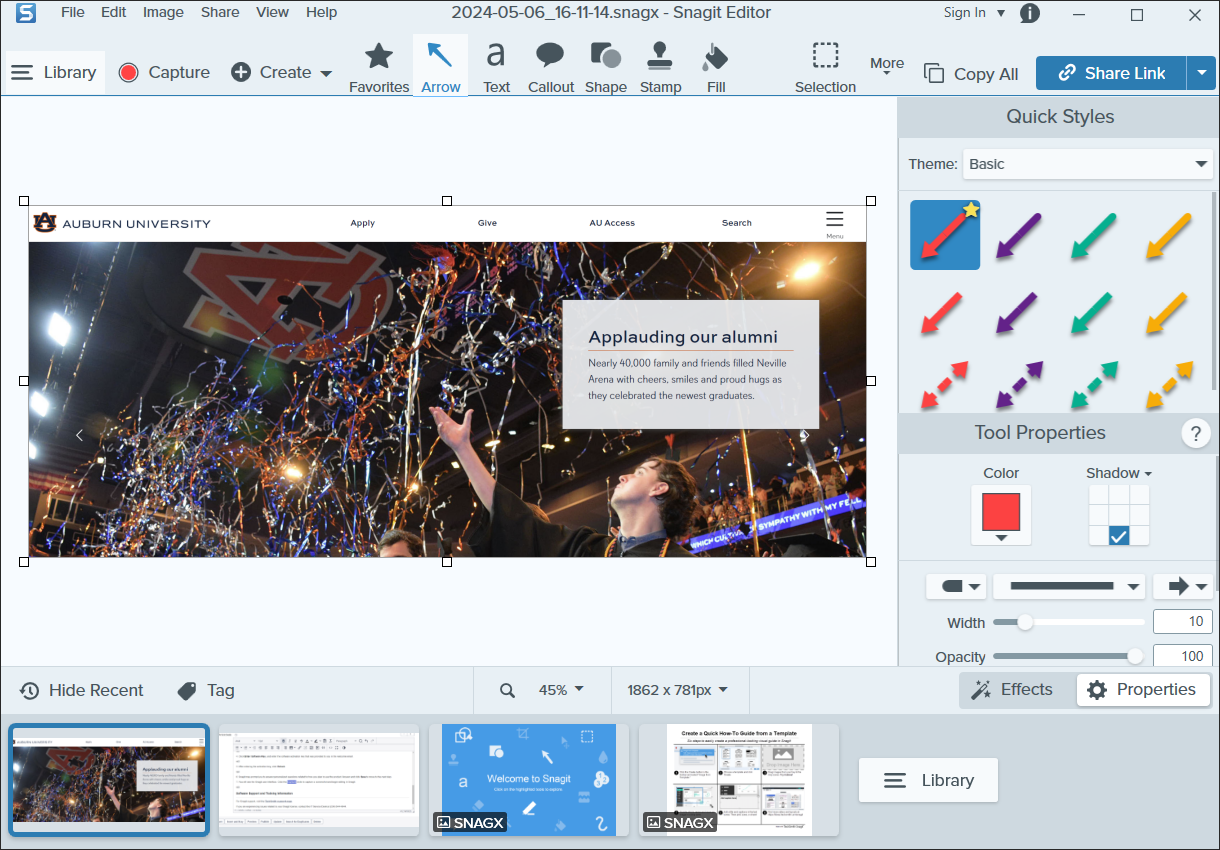This screenshot has height=850, width=1220.
Task: Click Hide Recent to collapse the tray
Action: click(x=80, y=689)
